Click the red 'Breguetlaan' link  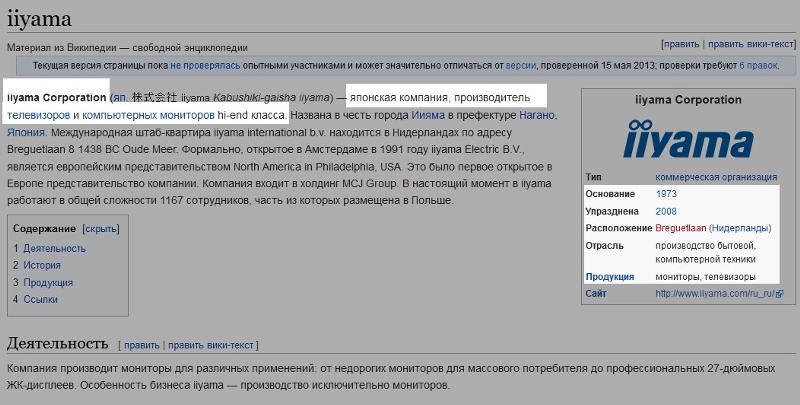click(x=681, y=228)
